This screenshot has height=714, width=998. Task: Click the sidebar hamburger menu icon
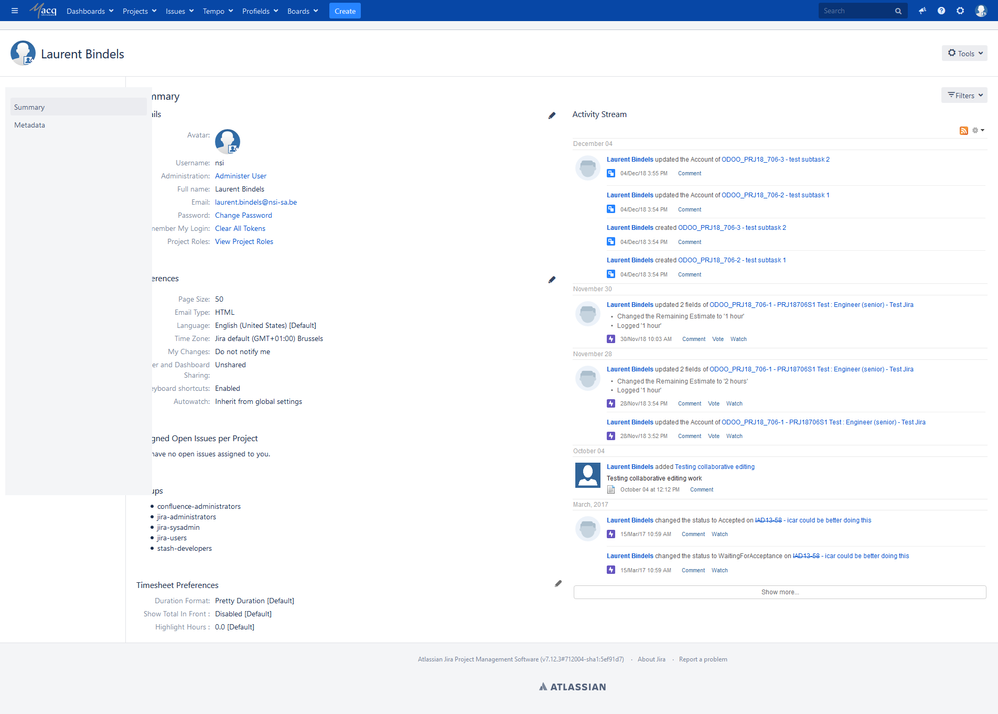[14, 10]
